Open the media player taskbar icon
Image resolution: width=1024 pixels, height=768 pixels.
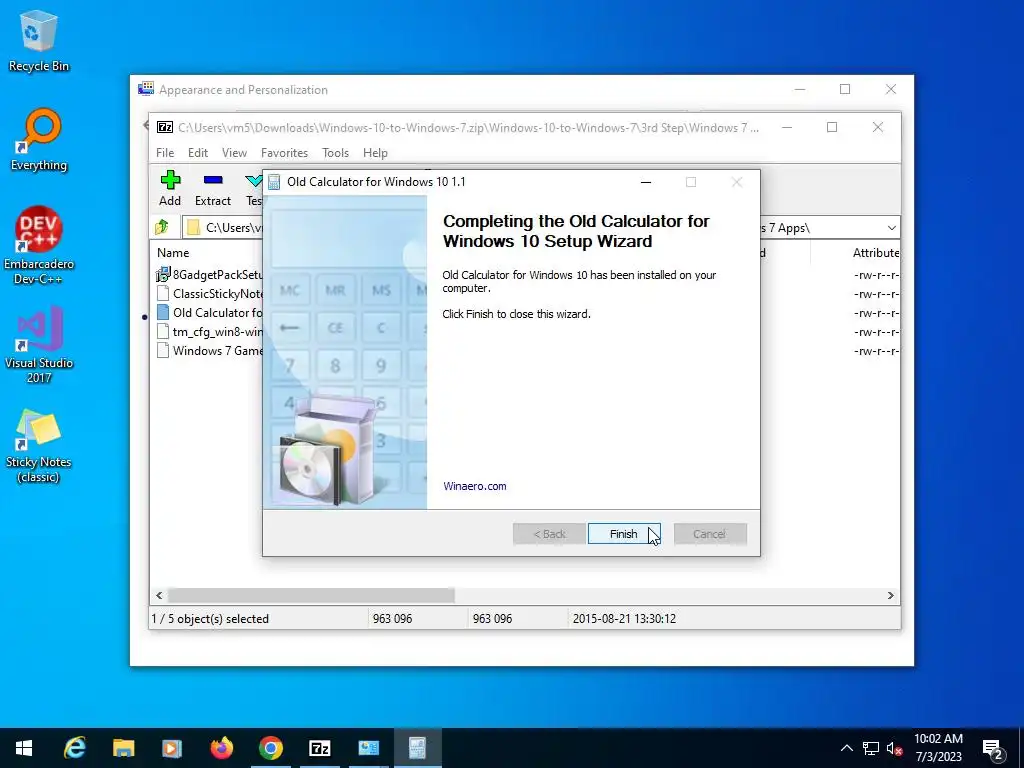point(172,748)
